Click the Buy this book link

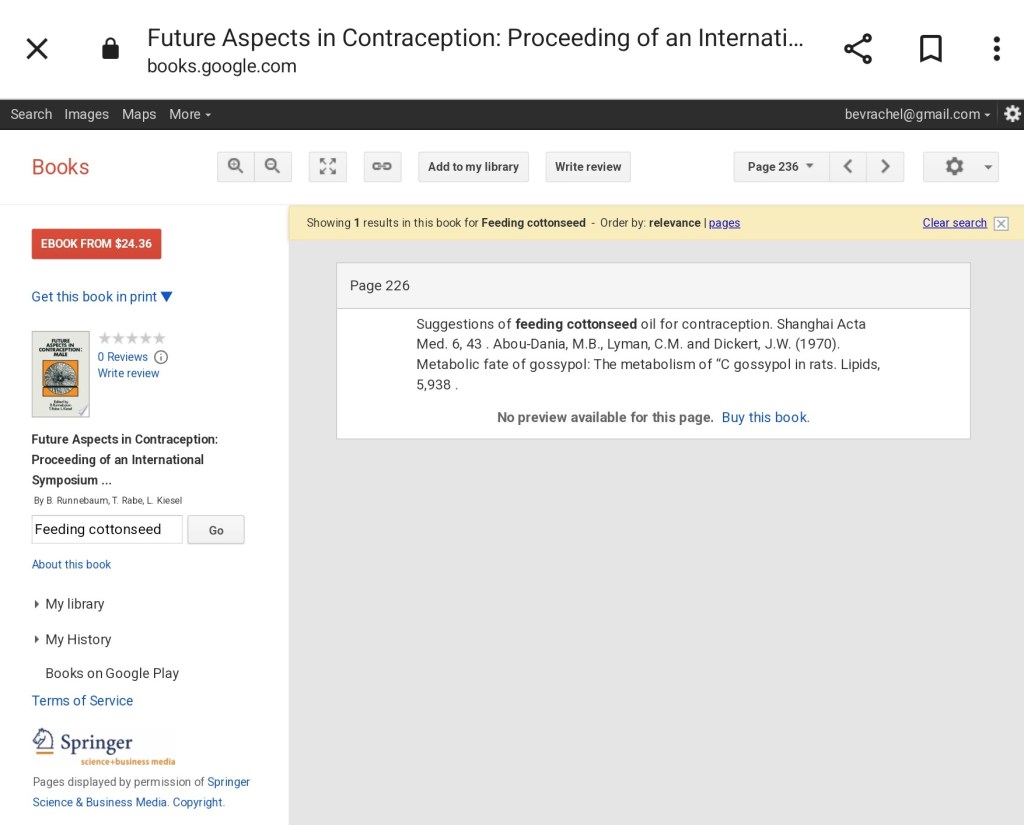pyautogui.click(x=765, y=417)
